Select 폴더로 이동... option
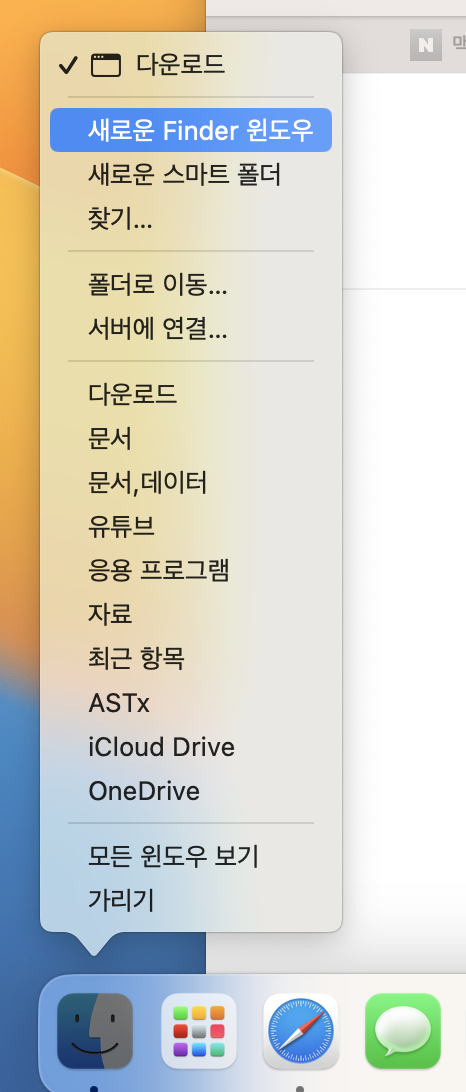The image size is (466, 1092). point(191,284)
